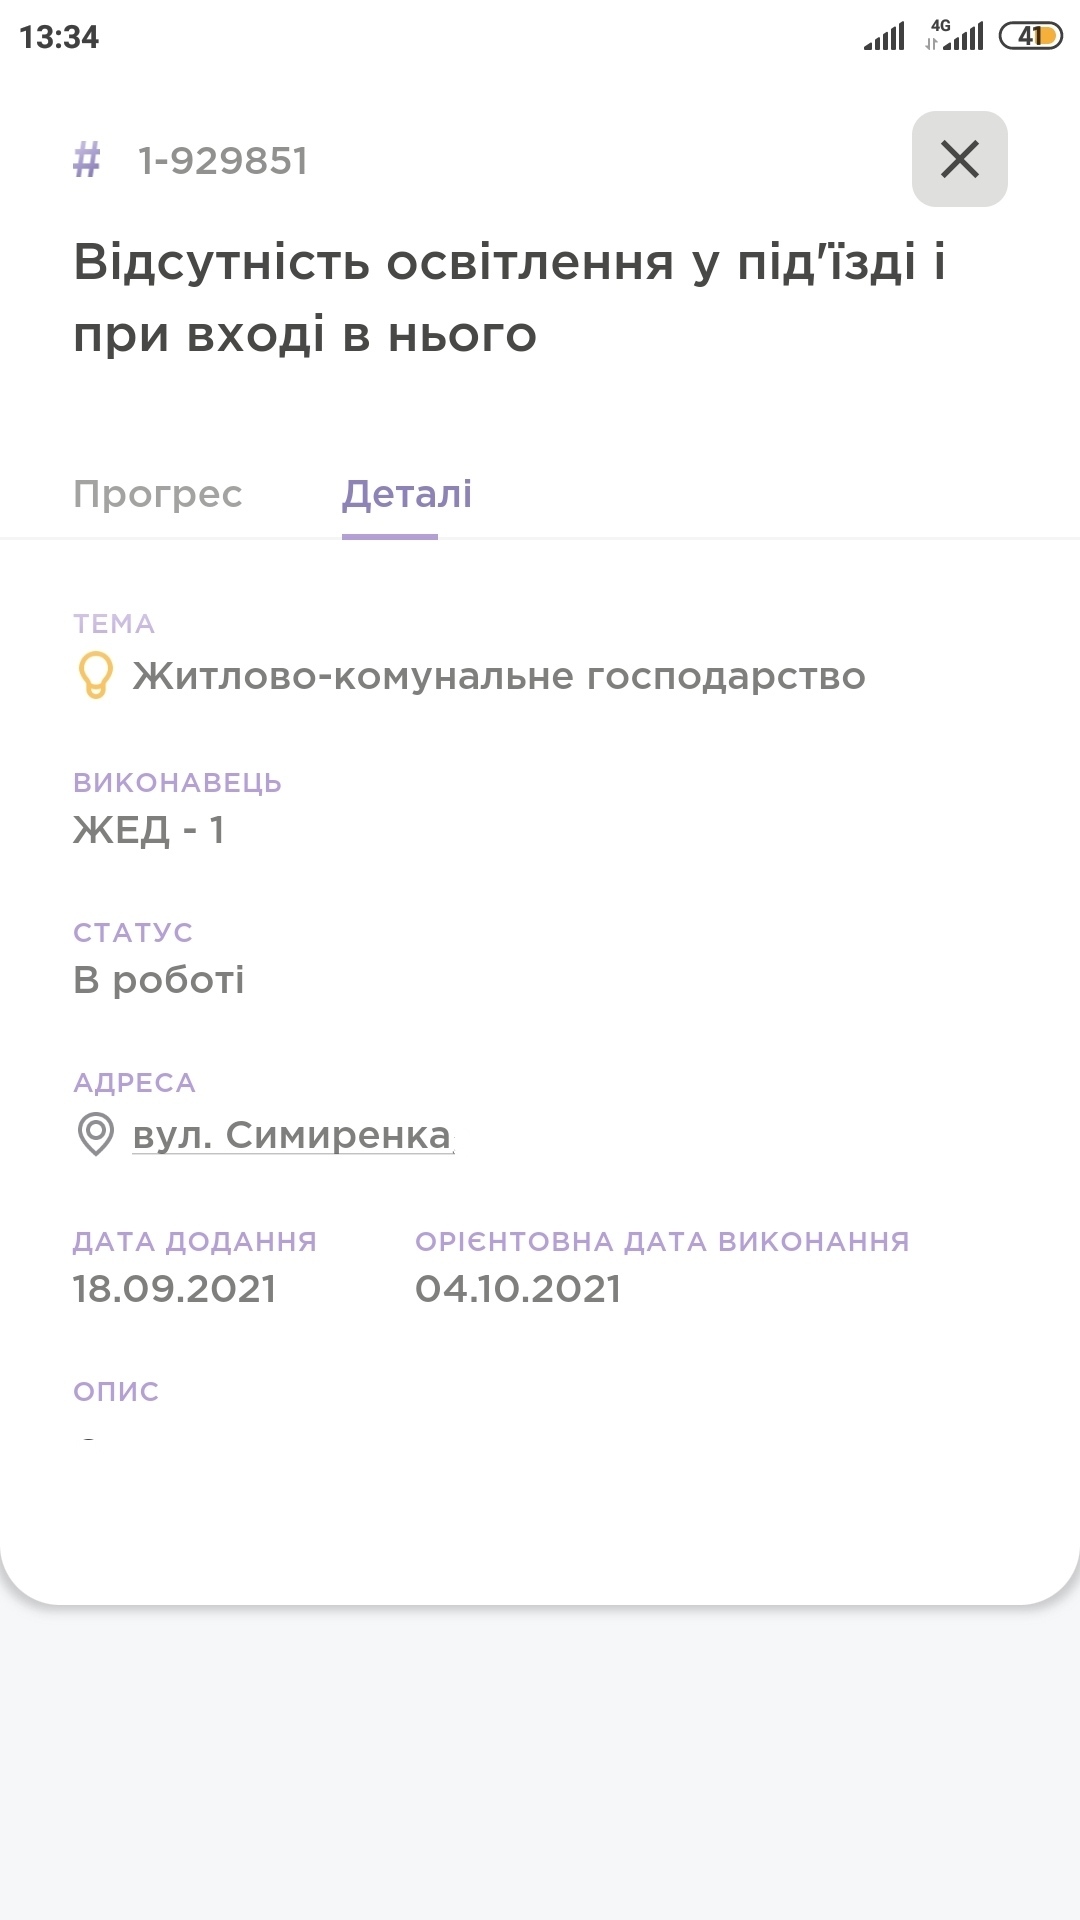This screenshot has width=1080, height=1920.
Task: Tap the clock time in status bar
Action: (x=59, y=37)
